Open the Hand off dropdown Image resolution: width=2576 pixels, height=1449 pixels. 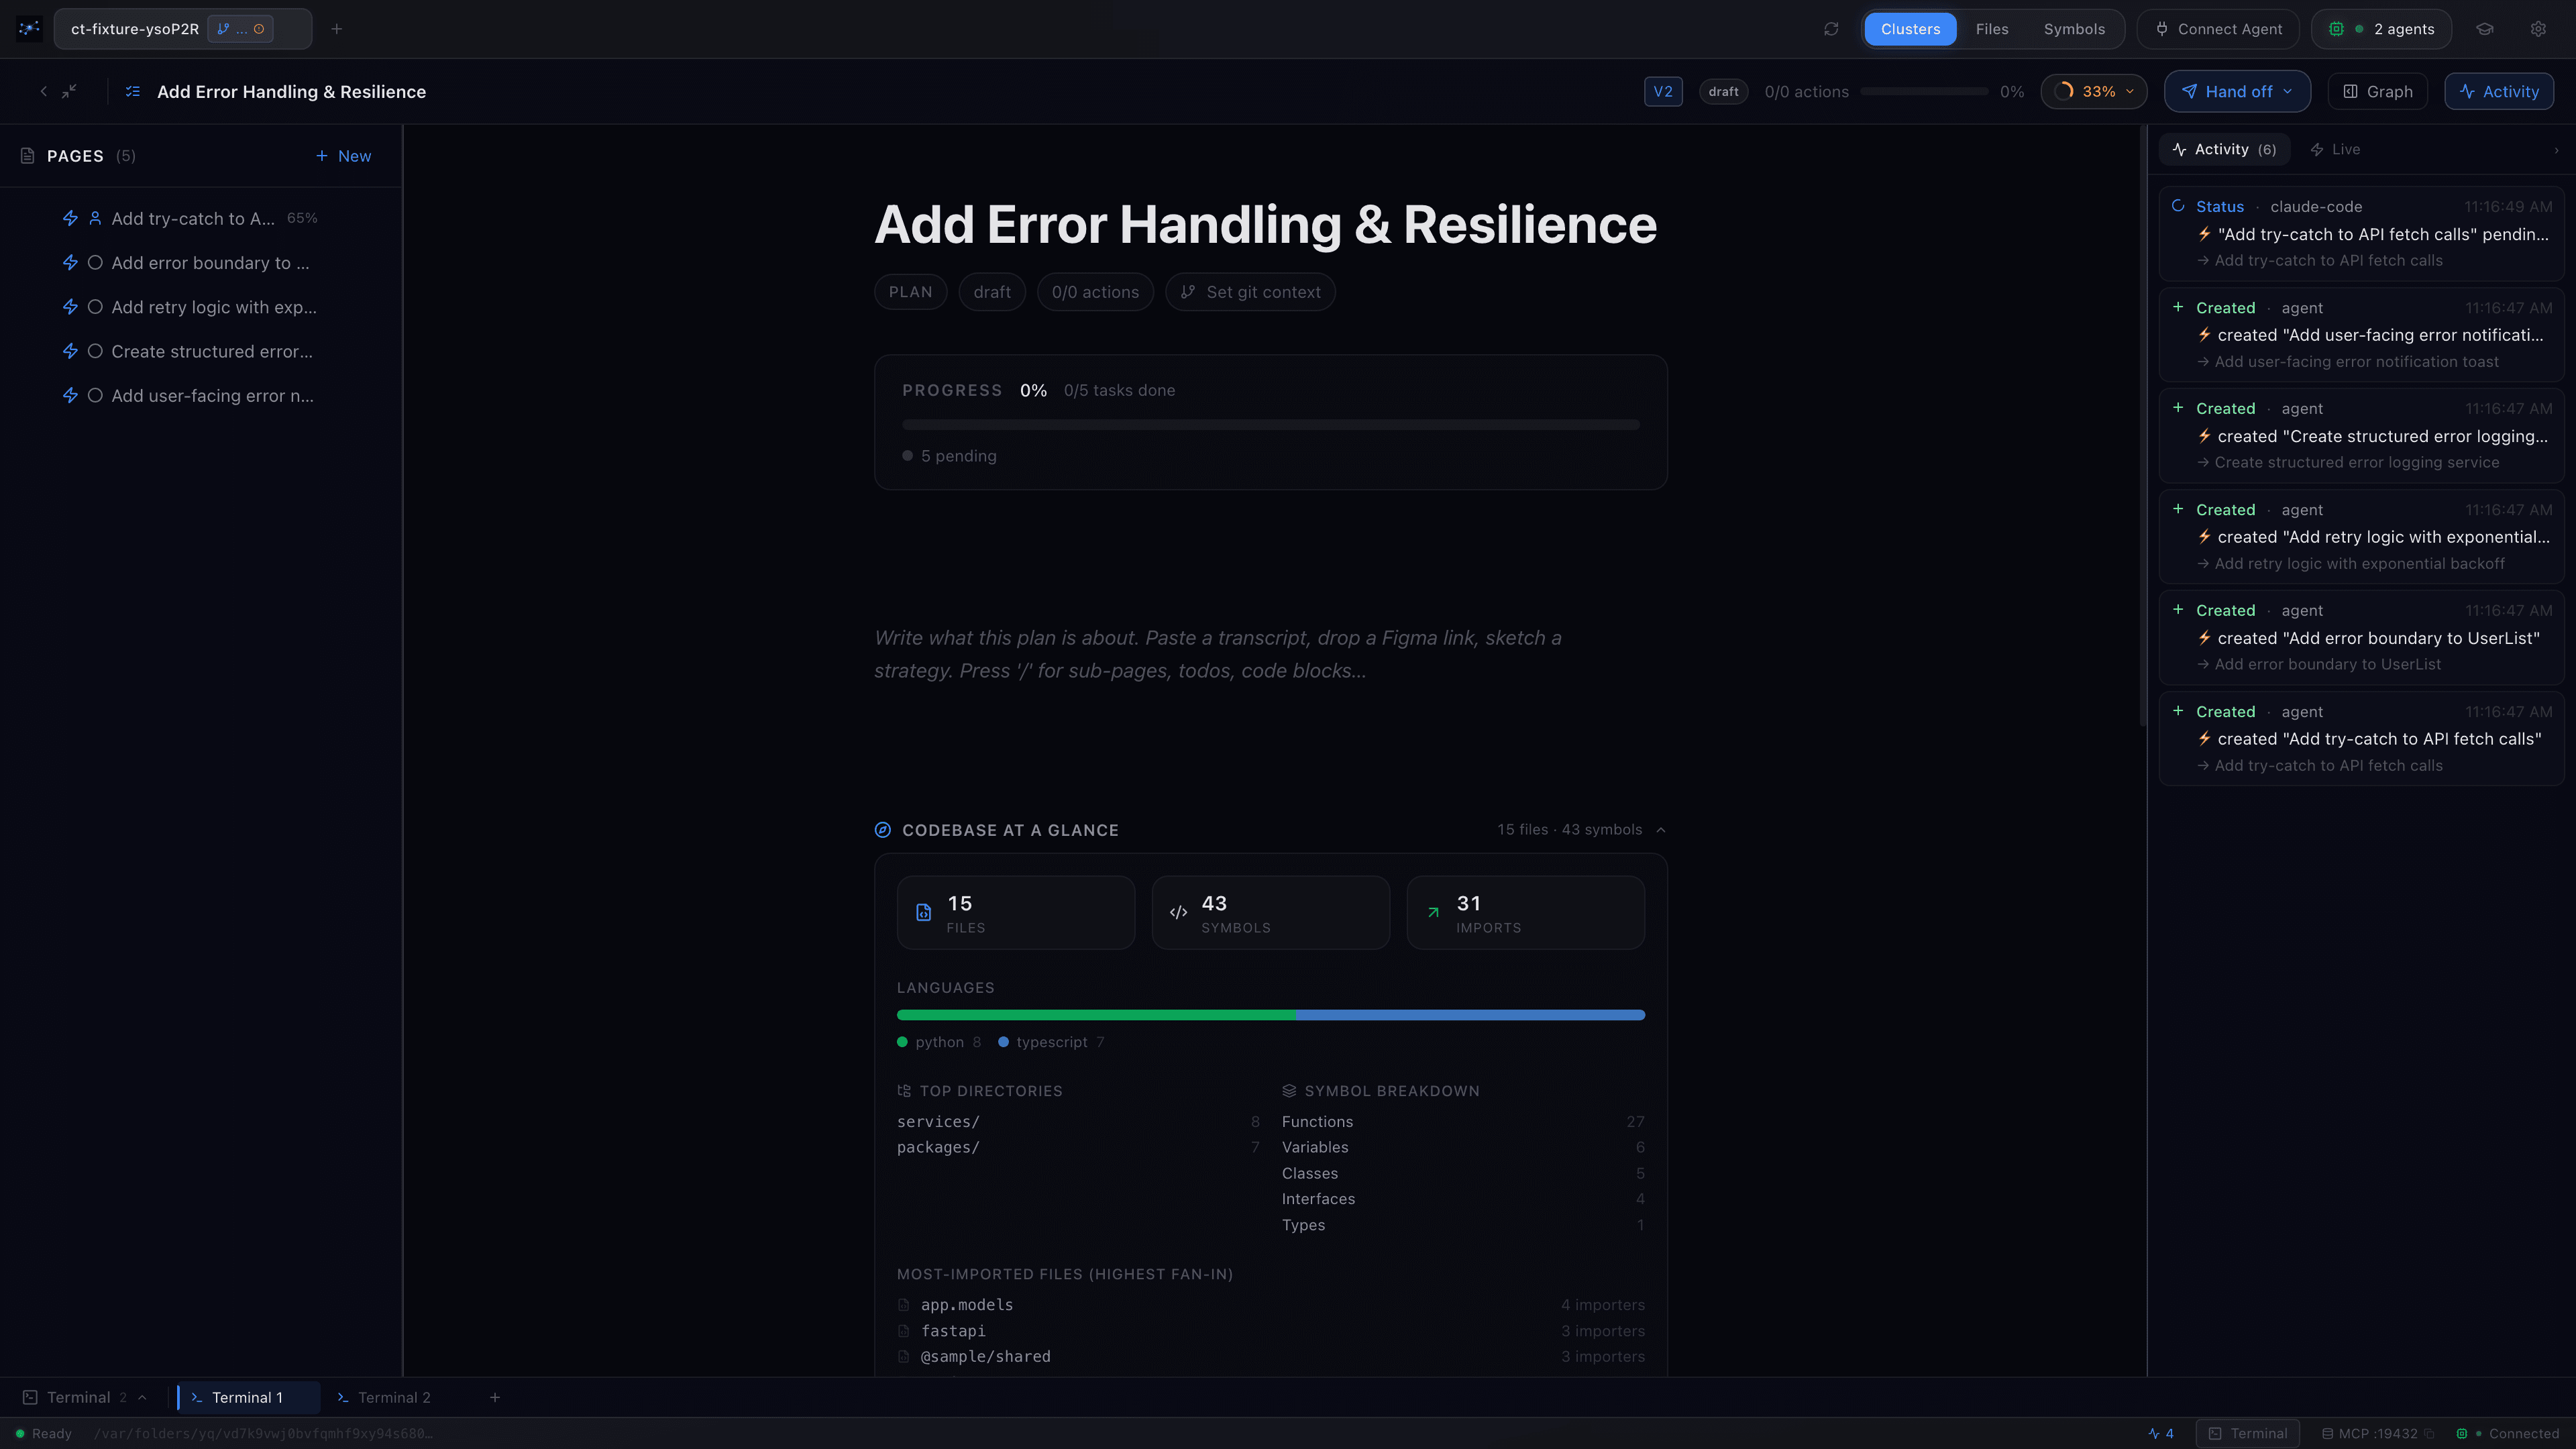[x=2238, y=91]
